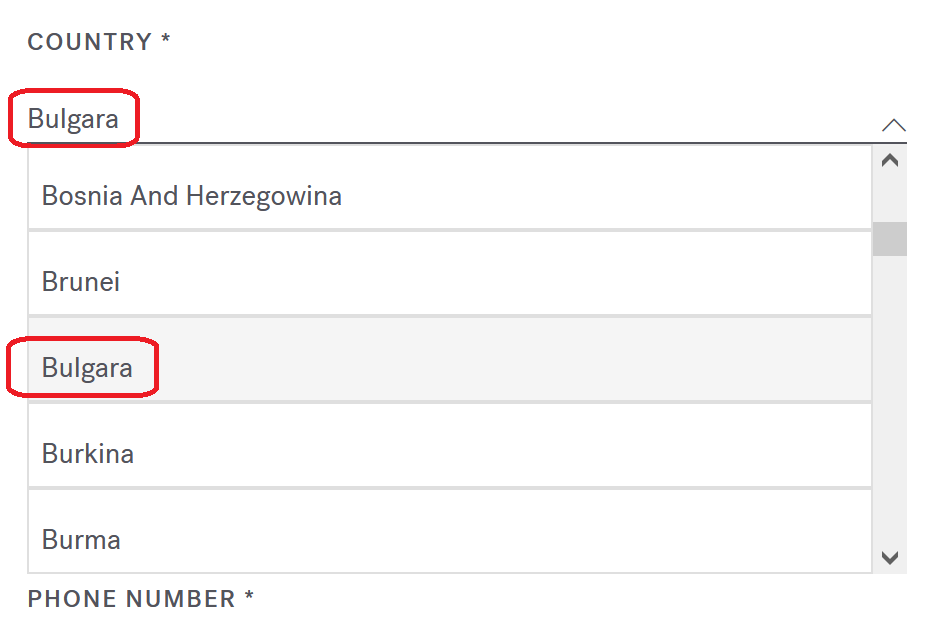Click the dropdown list scroll-down arrow
This screenshot has height=629, width=951.
click(x=890, y=557)
